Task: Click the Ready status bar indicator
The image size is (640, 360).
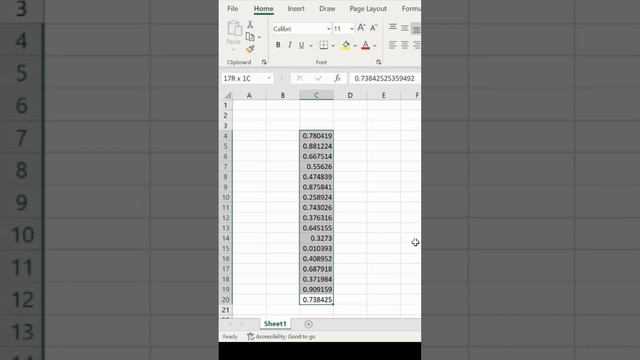Action: click(x=230, y=337)
